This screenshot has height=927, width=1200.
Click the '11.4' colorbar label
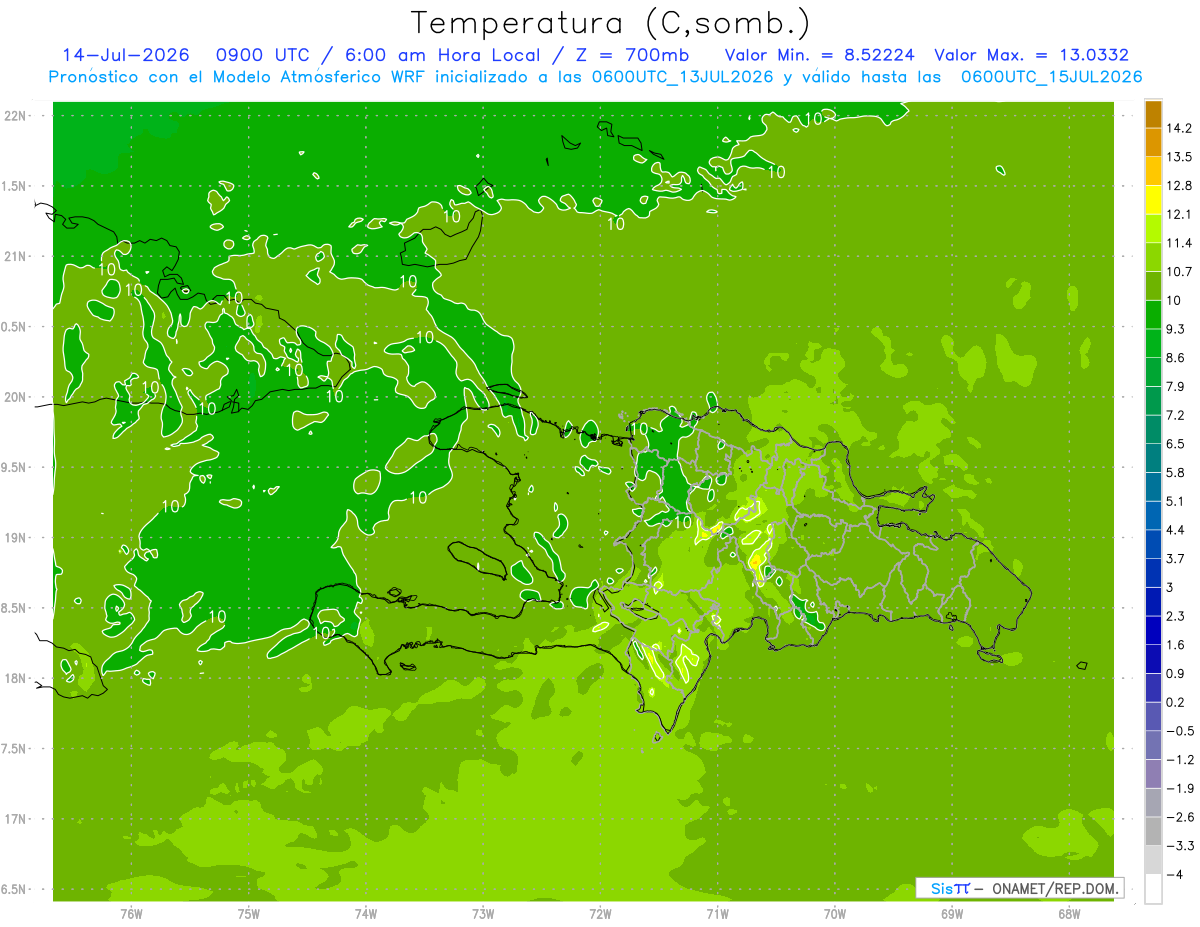1179,243
